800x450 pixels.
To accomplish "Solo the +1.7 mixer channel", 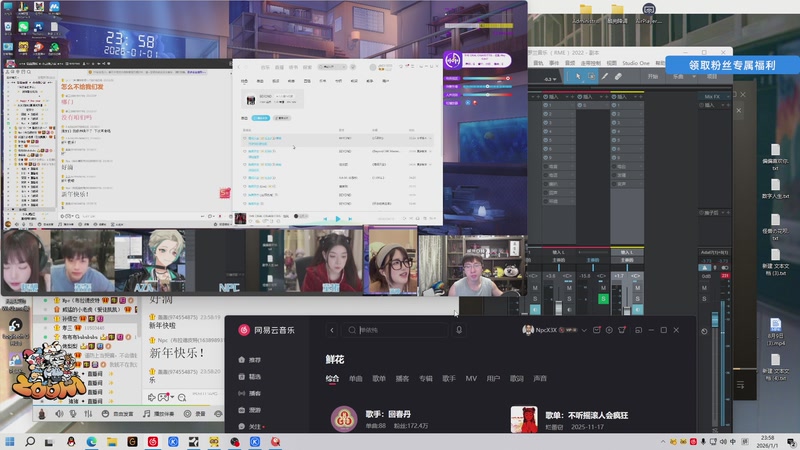I will pos(637,299).
